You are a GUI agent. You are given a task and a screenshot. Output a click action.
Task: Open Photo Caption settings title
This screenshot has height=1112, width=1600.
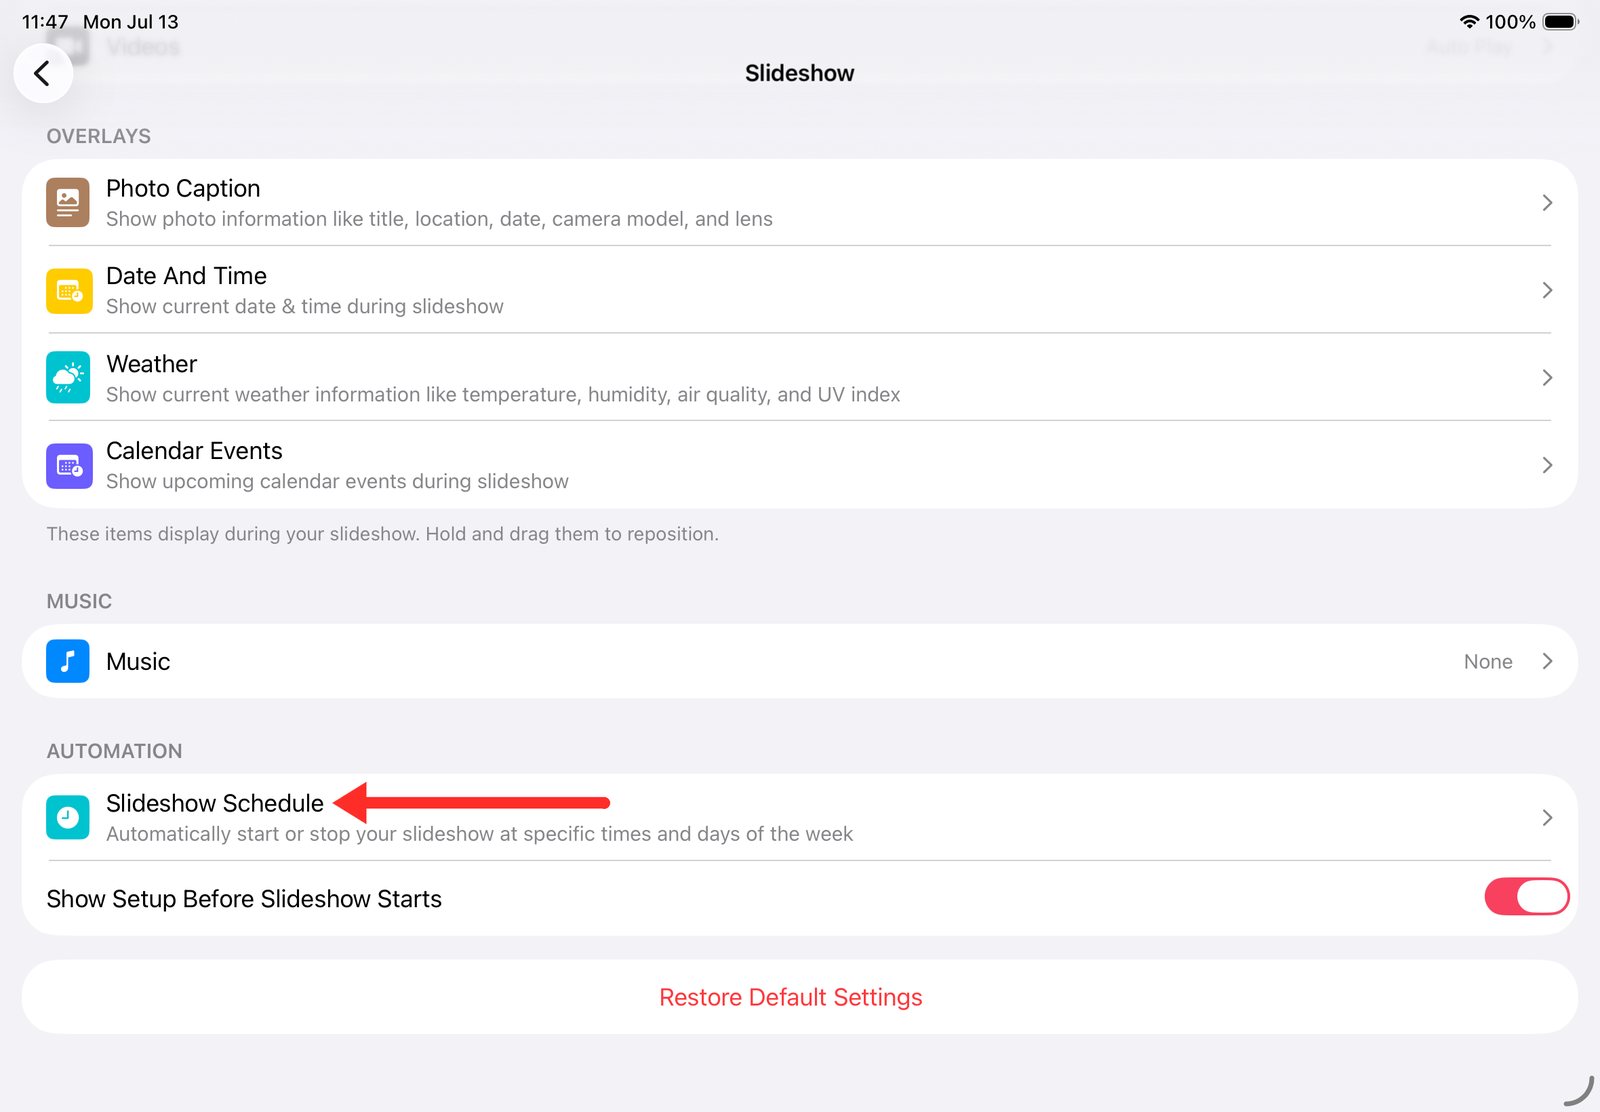pyautogui.click(x=183, y=189)
